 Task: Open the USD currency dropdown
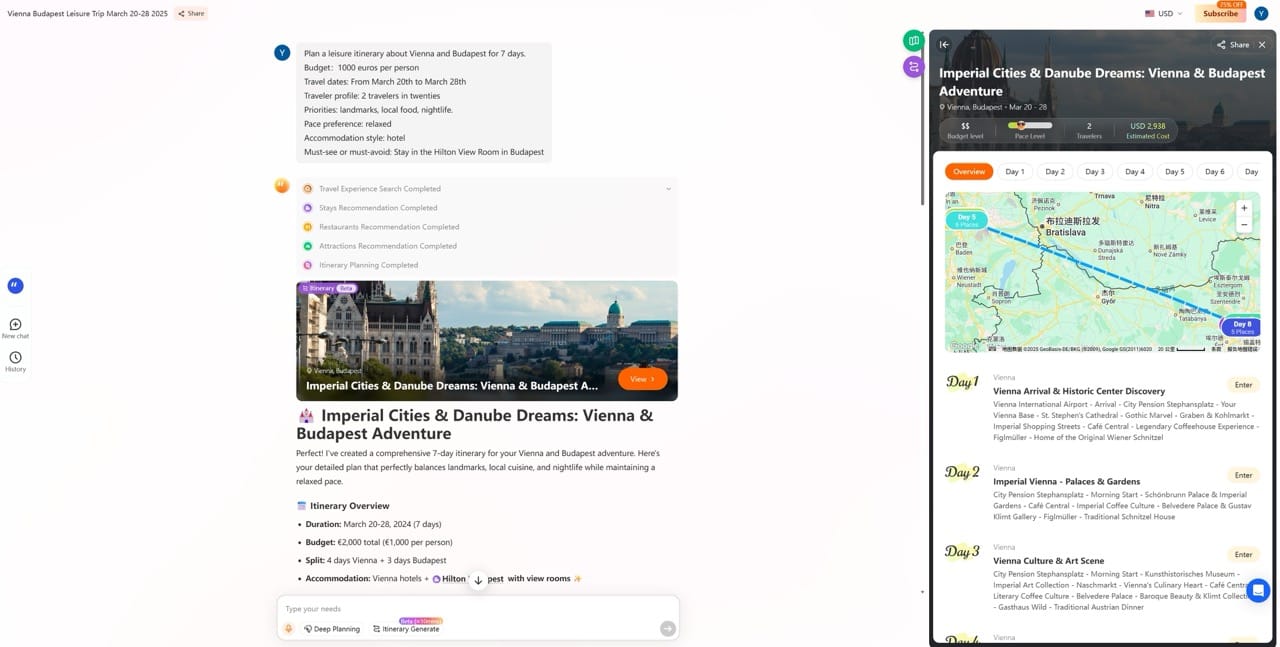(x=1164, y=14)
